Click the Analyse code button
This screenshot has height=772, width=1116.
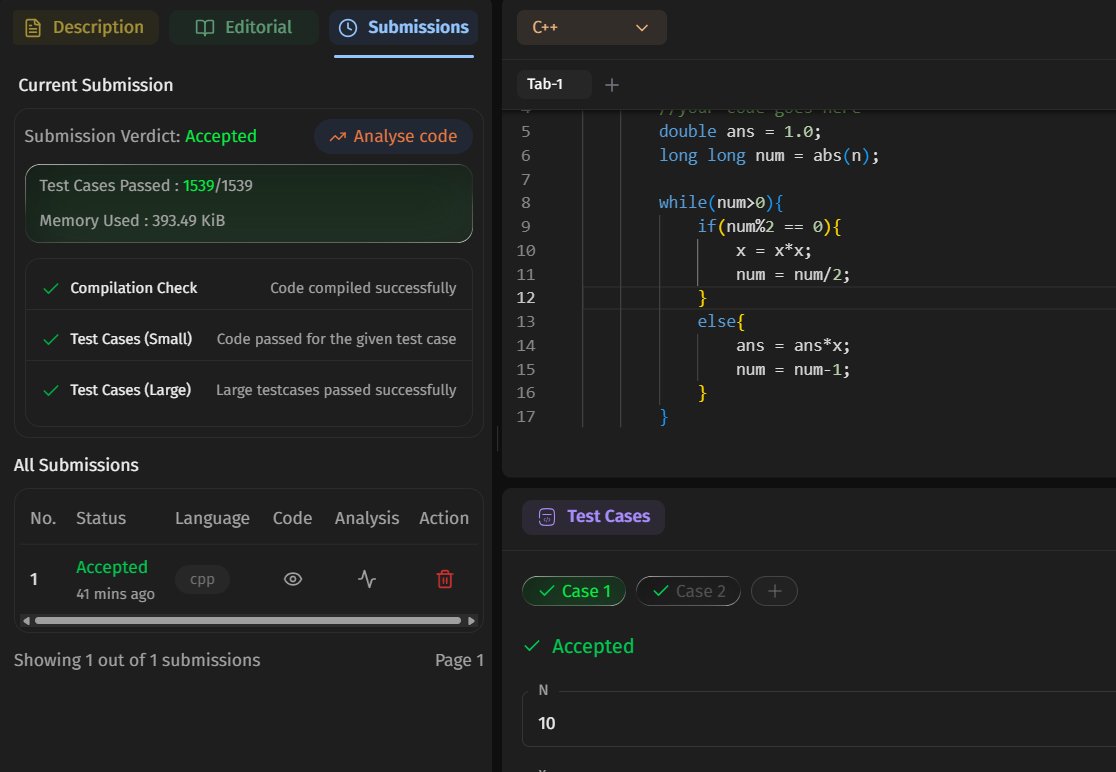(x=394, y=136)
